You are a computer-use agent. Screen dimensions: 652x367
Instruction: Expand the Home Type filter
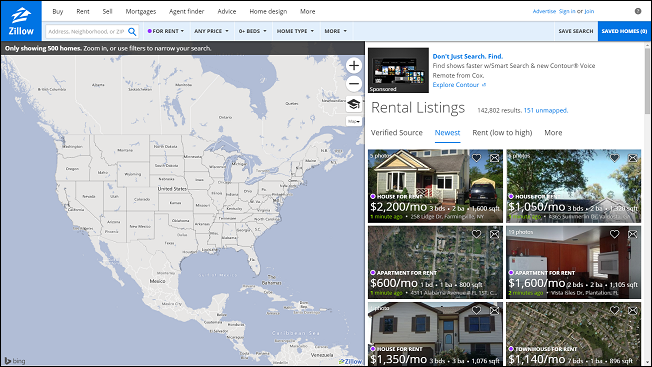pyautogui.click(x=295, y=31)
